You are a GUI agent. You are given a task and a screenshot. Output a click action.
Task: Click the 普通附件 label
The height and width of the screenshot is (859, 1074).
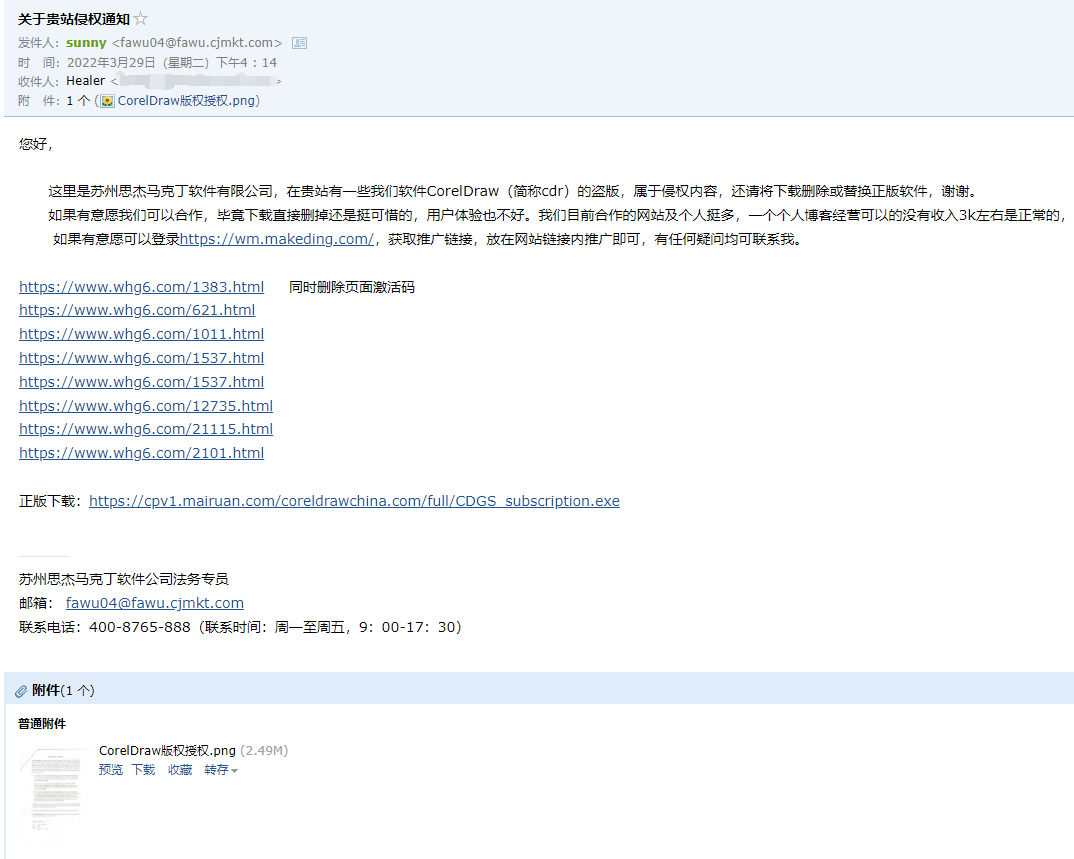tap(42, 724)
